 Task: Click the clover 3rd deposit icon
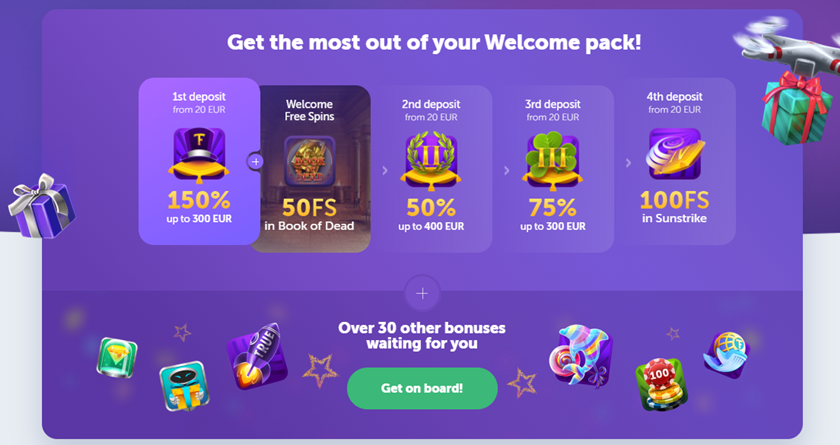552,161
